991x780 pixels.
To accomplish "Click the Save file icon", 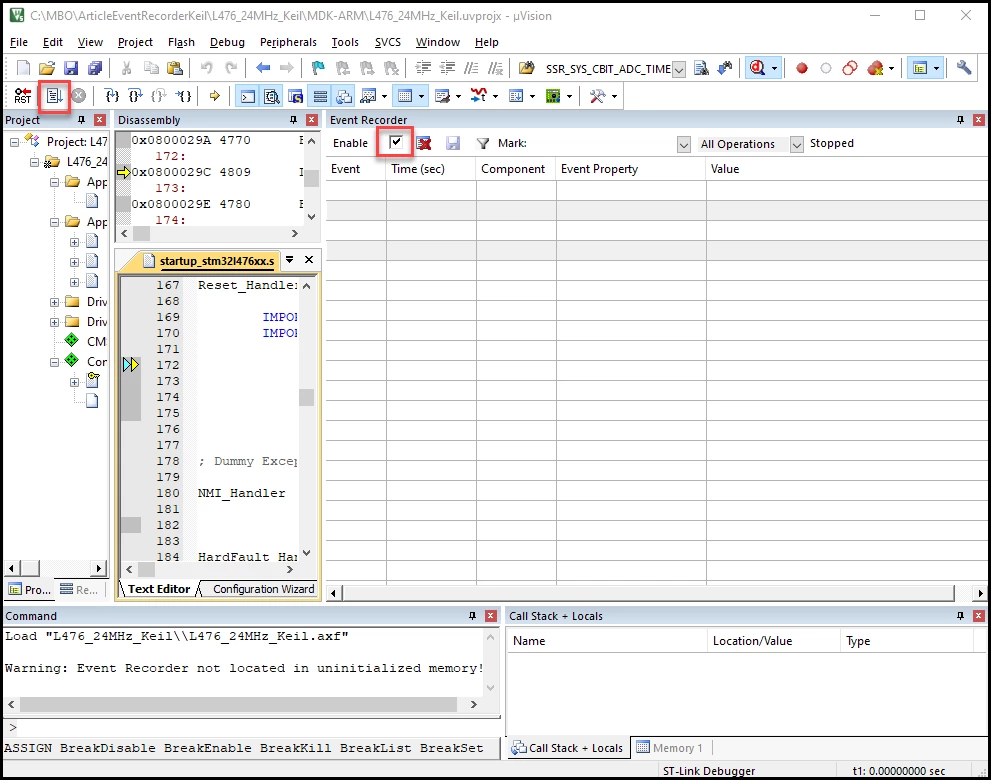I will coord(71,68).
